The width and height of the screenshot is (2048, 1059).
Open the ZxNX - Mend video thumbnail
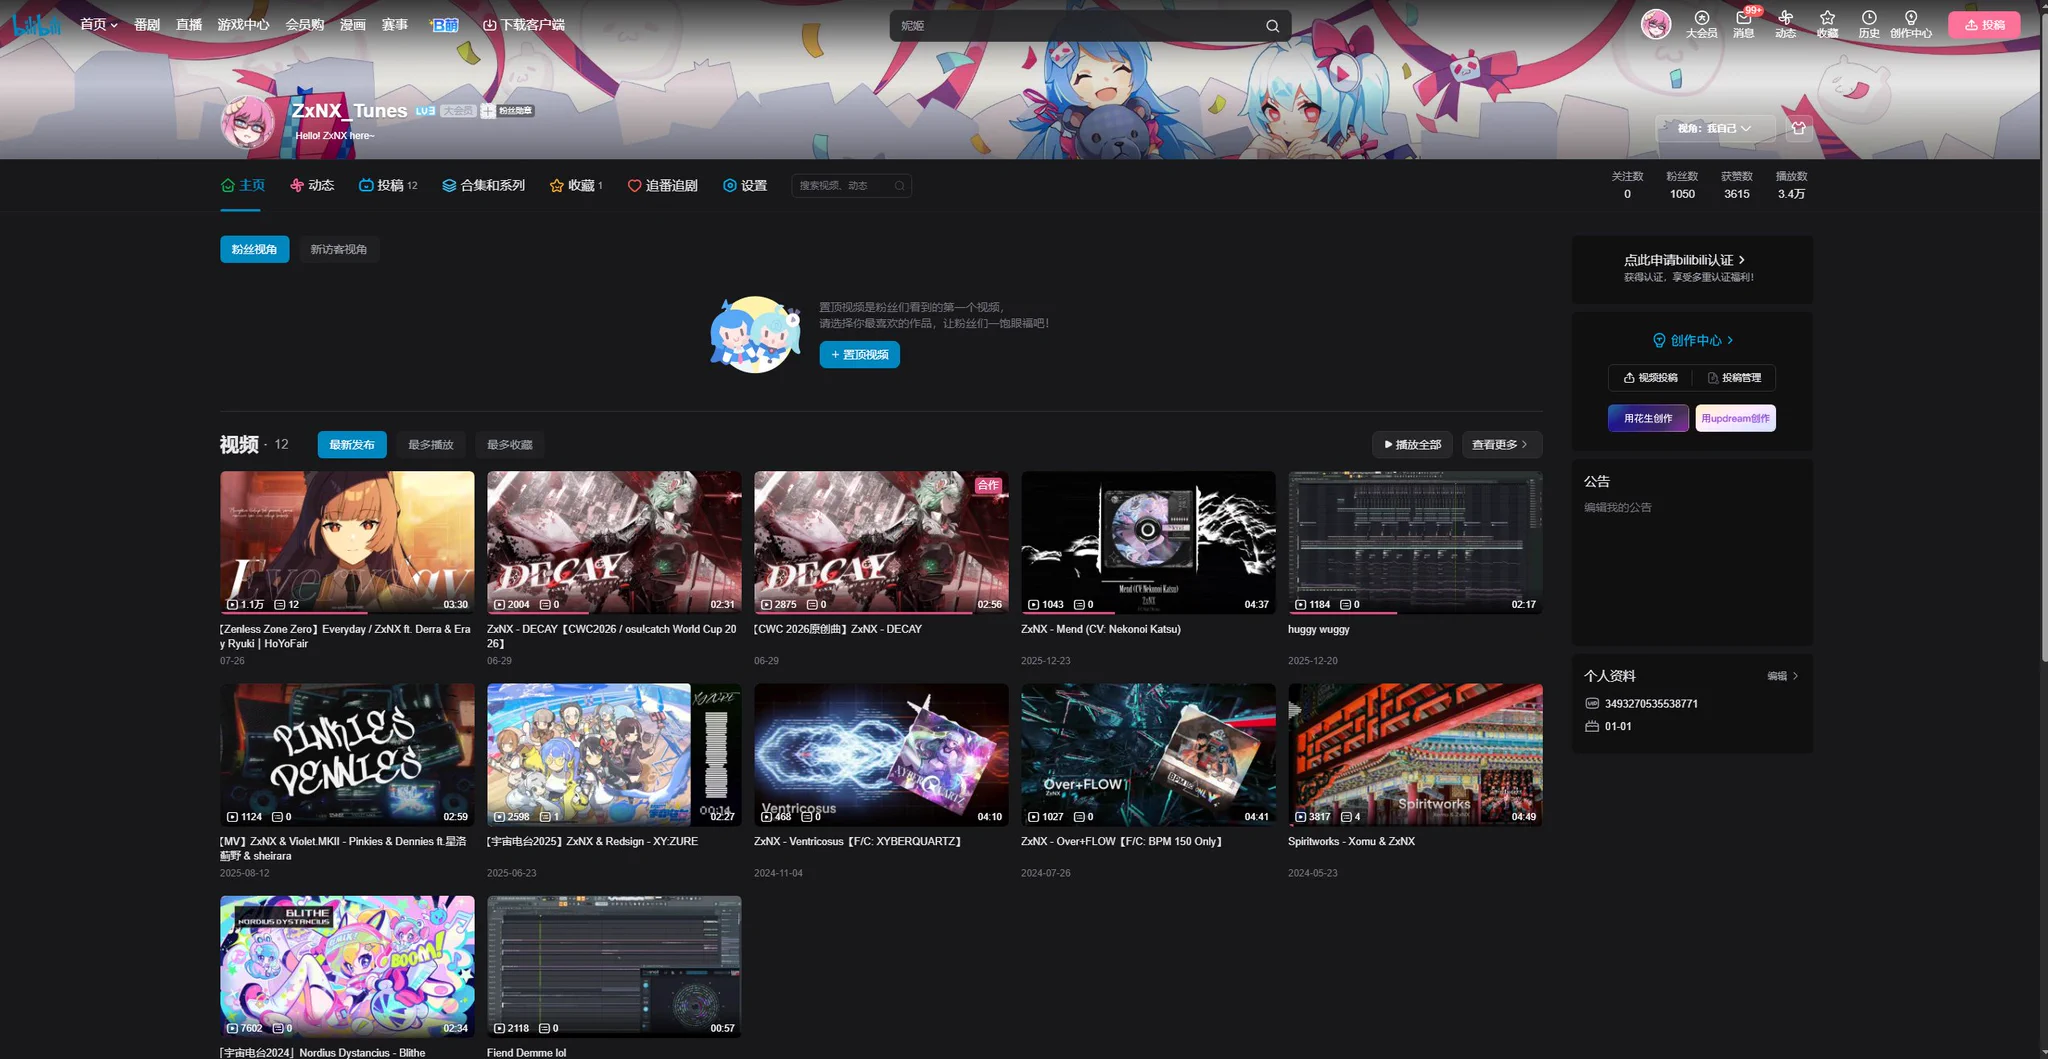coord(1148,543)
